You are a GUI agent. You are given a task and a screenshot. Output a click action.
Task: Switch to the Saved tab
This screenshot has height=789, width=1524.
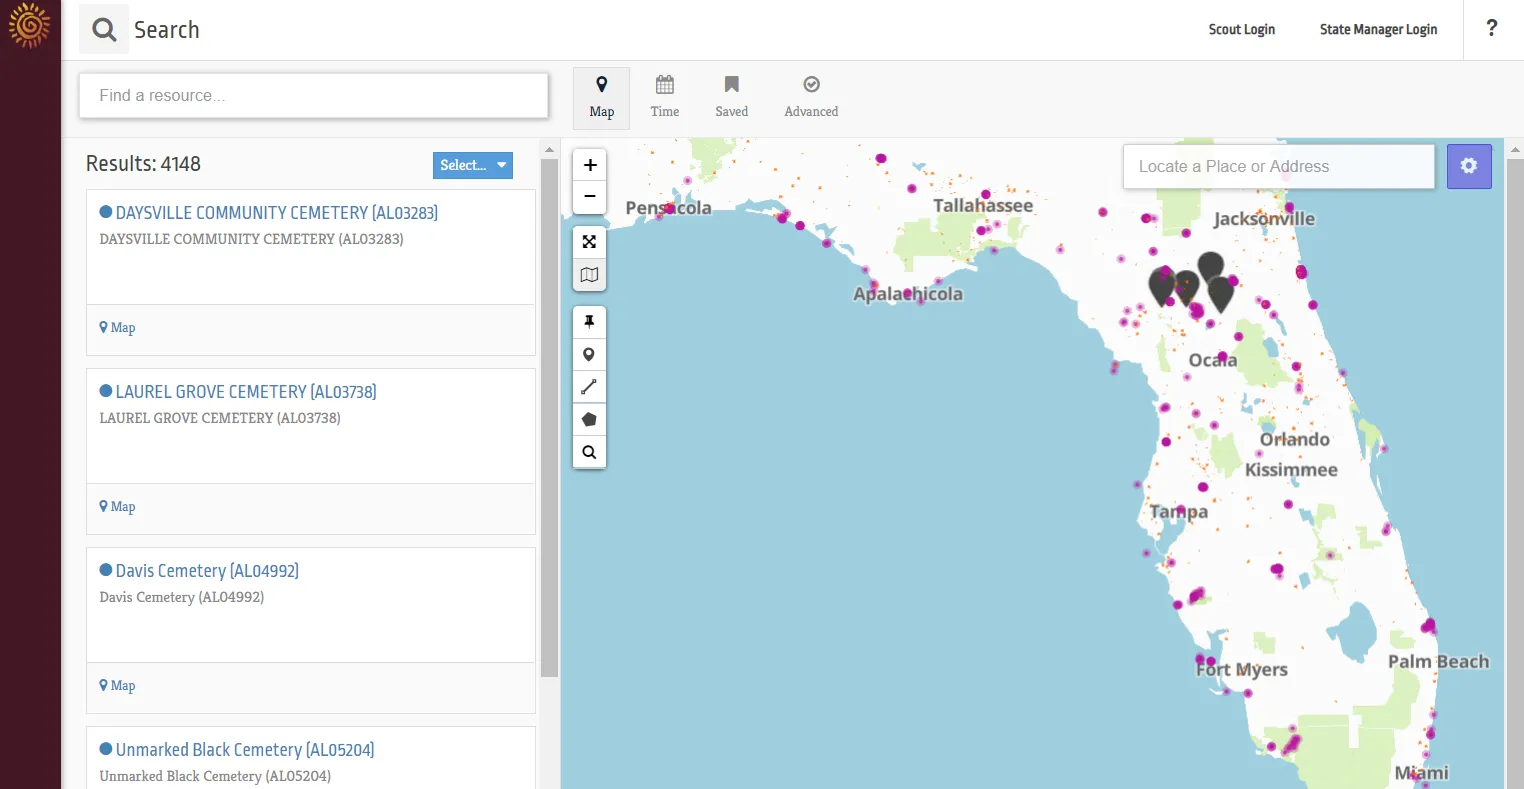pos(731,96)
